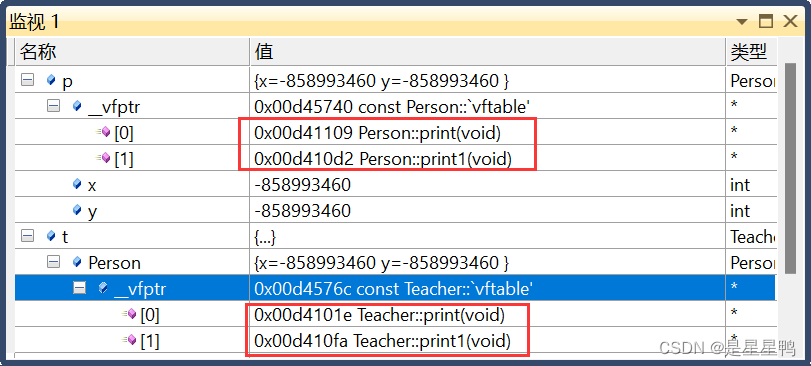Click the vertical scrollbar thumb
Screen dimensions: 811x366
tap(790, 168)
